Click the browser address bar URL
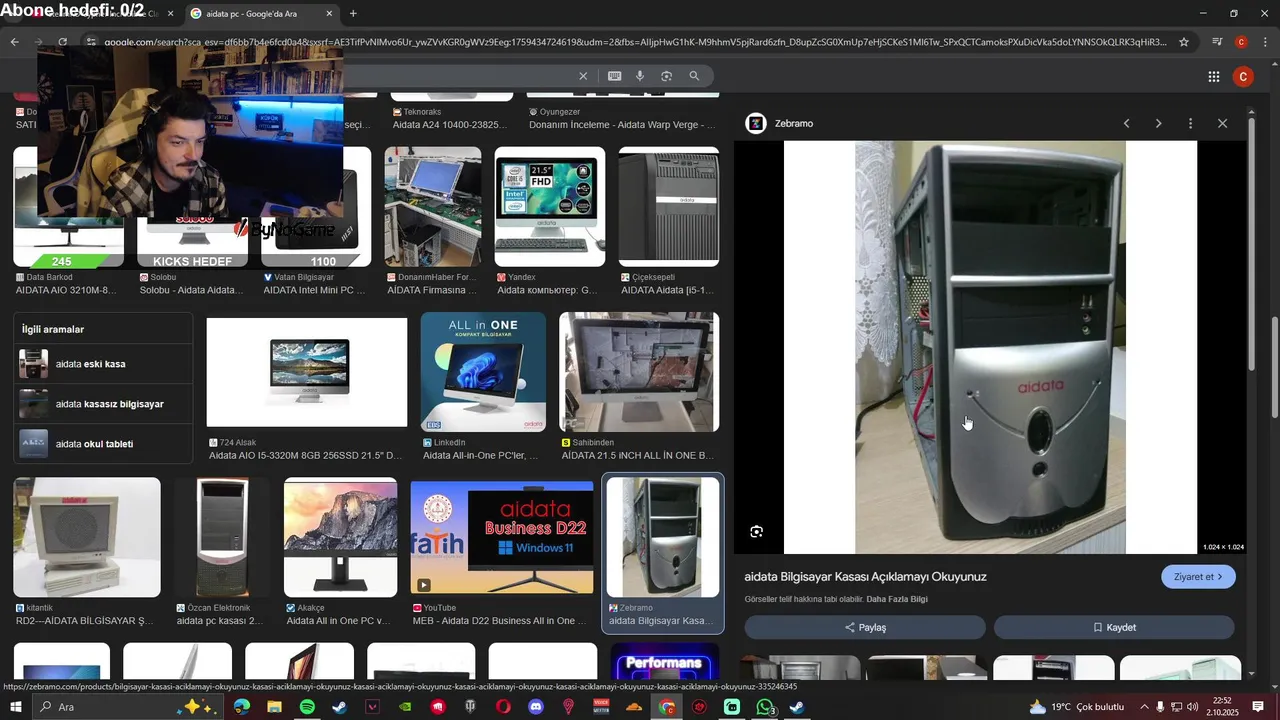The height and width of the screenshot is (720, 1280). tap(635, 42)
